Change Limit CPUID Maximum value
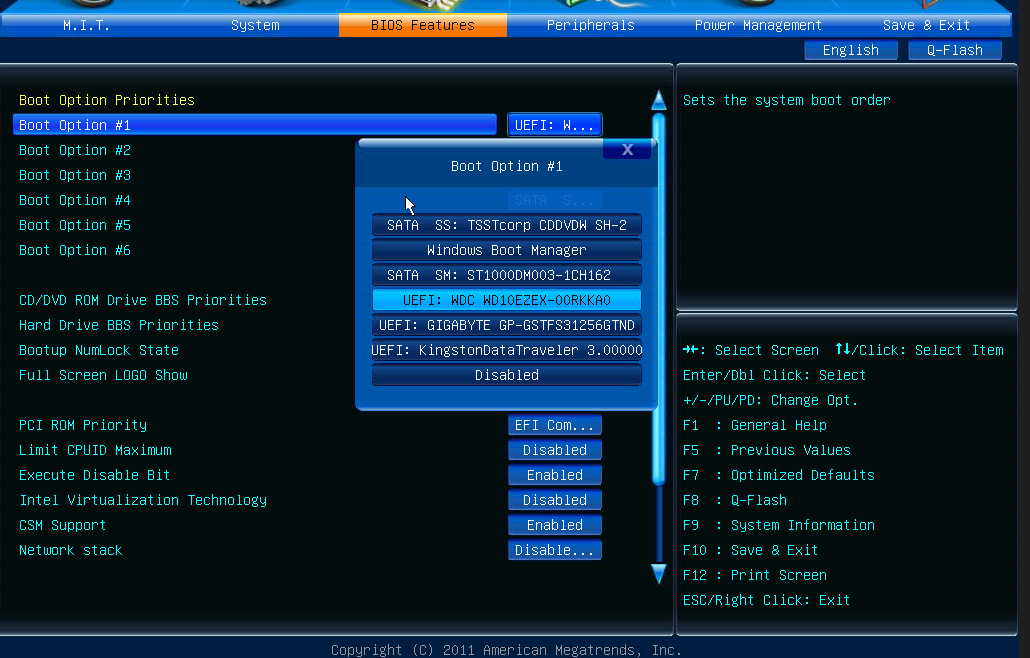The image size is (1030, 658). pyautogui.click(x=554, y=450)
